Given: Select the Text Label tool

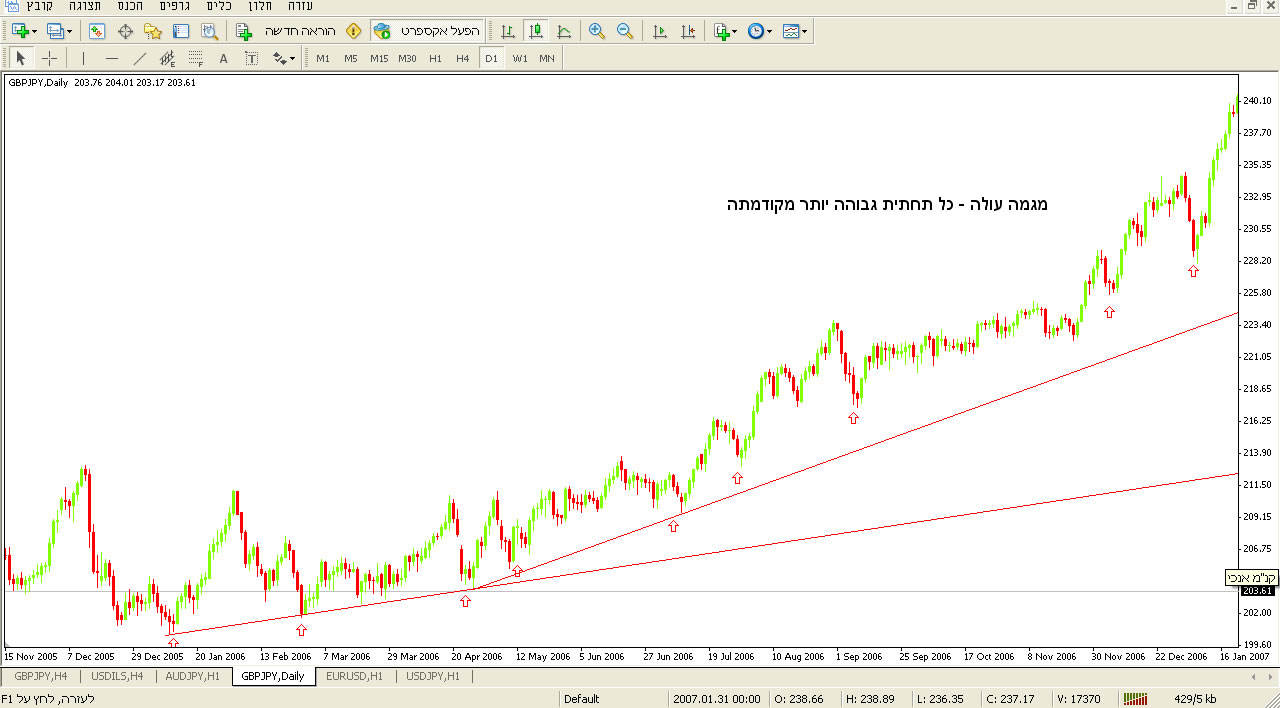Looking at the screenshot, I should pos(251,58).
